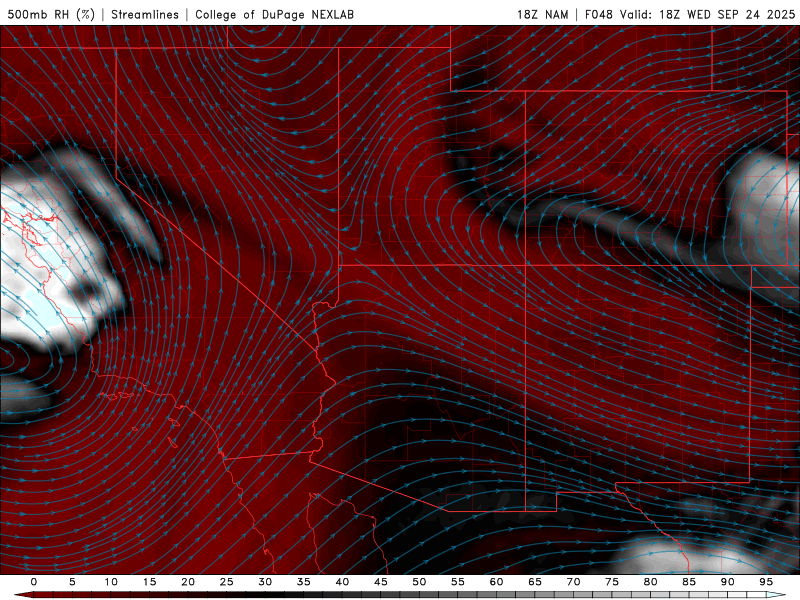Viewport: 800px width, 600px height.
Task: Click colorbar label "85"
Action: [x=689, y=582]
